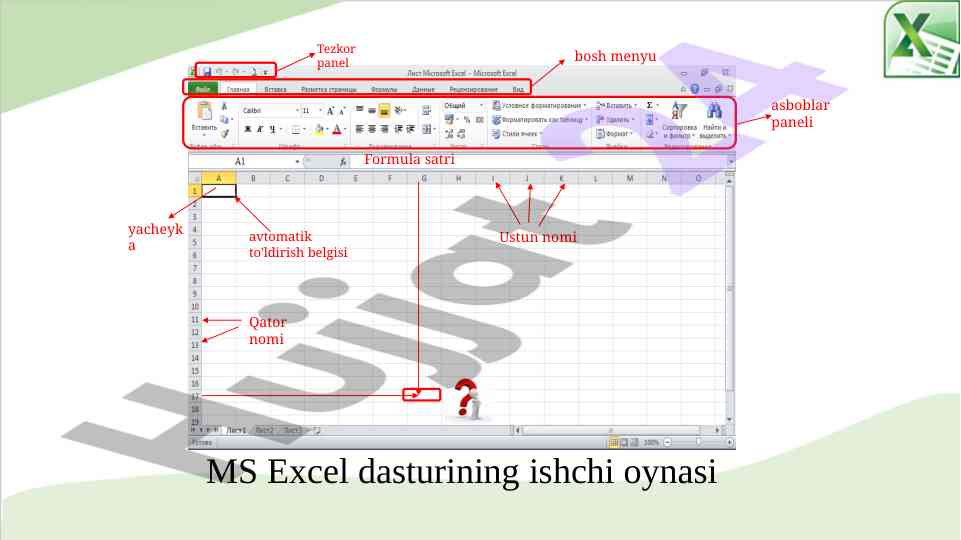Click the Fill Color bucket swatch
Screen dimensions: 961x540
(319, 129)
